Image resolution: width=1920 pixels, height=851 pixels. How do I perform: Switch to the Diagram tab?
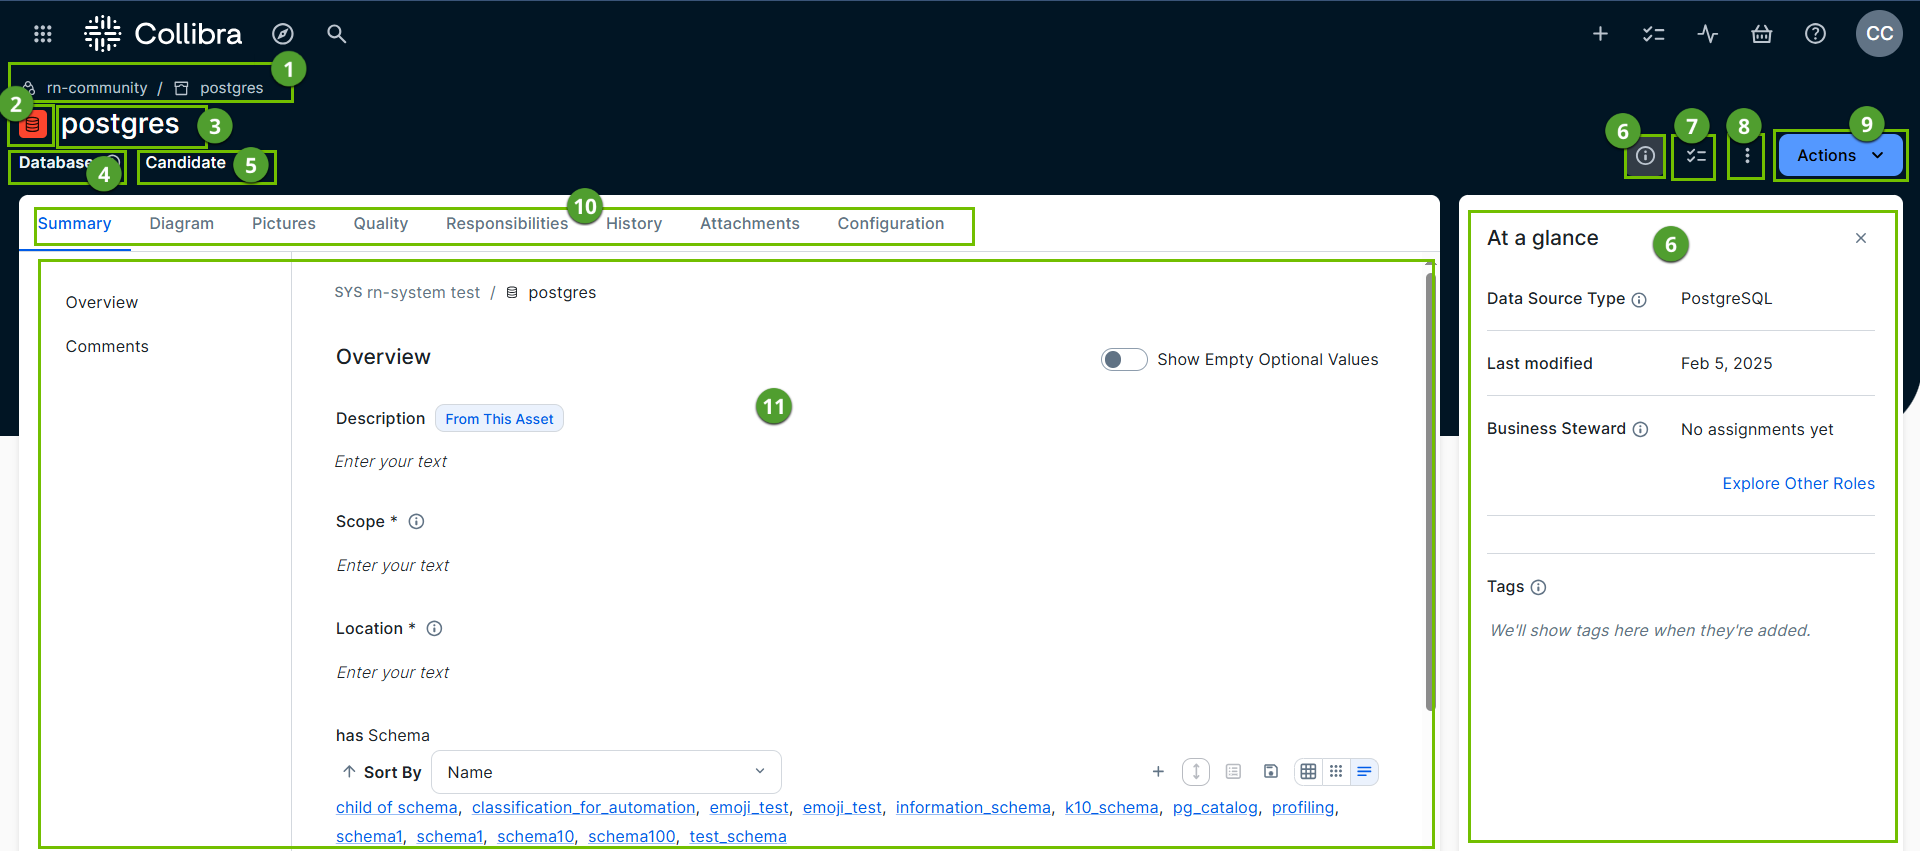pos(181,224)
